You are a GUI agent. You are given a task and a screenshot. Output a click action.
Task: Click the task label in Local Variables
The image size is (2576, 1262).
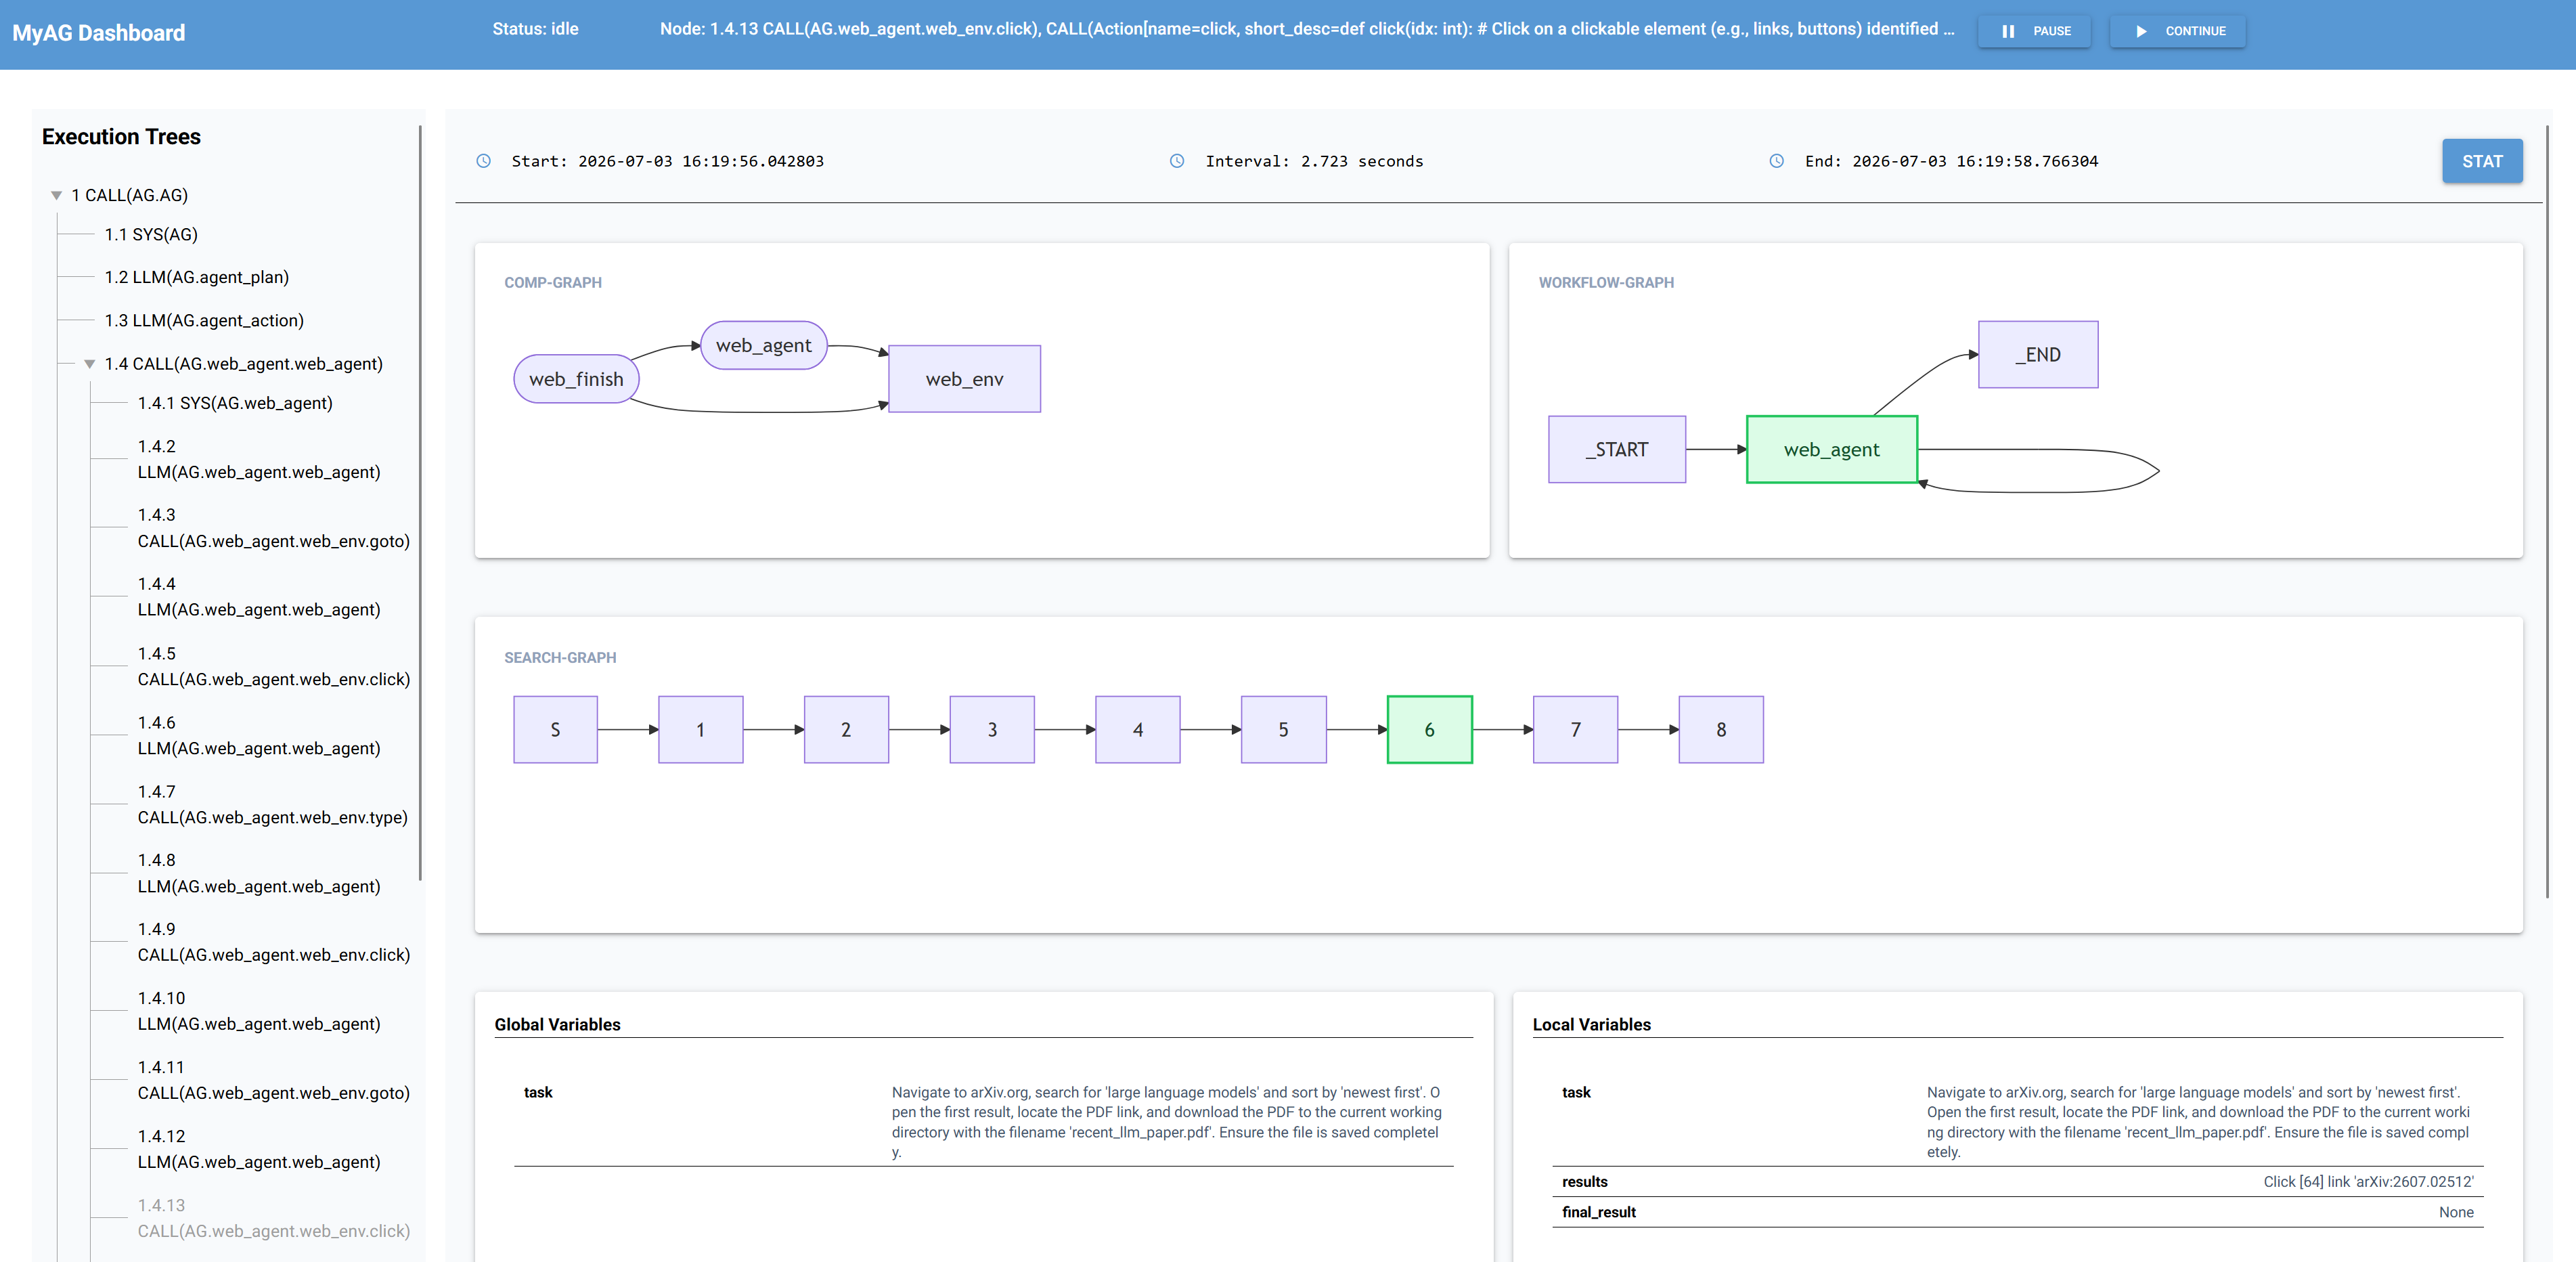pos(1576,1092)
